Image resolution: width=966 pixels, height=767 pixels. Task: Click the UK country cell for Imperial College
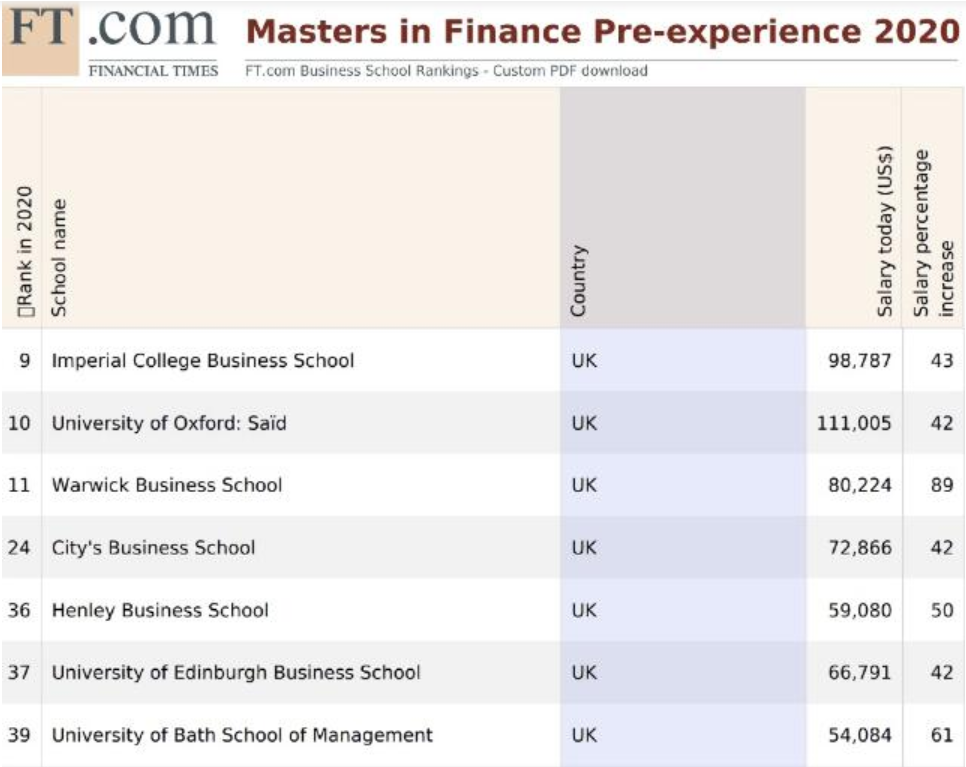click(584, 360)
